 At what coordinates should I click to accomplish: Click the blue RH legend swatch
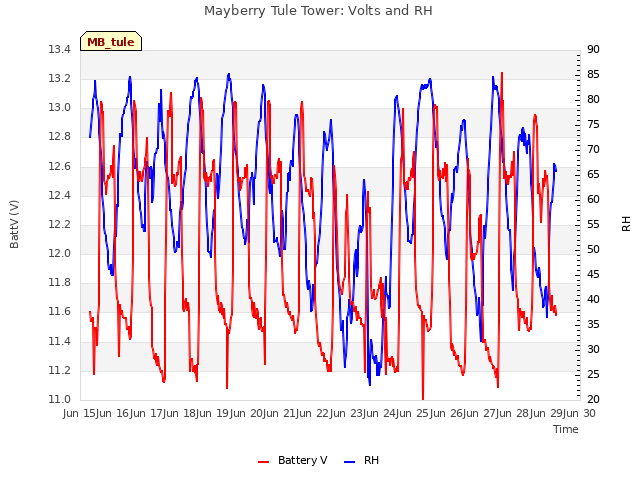(350, 462)
